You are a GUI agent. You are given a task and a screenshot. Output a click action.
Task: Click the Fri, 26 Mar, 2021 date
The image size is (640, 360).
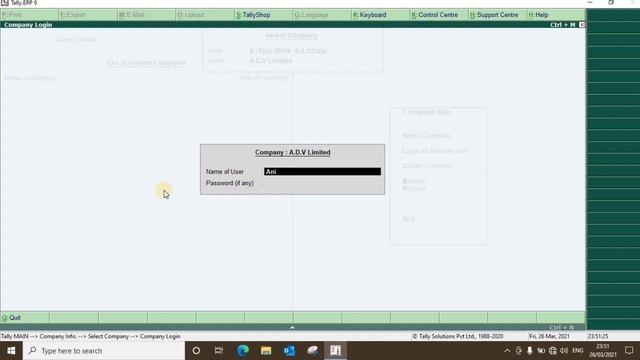(x=549, y=336)
